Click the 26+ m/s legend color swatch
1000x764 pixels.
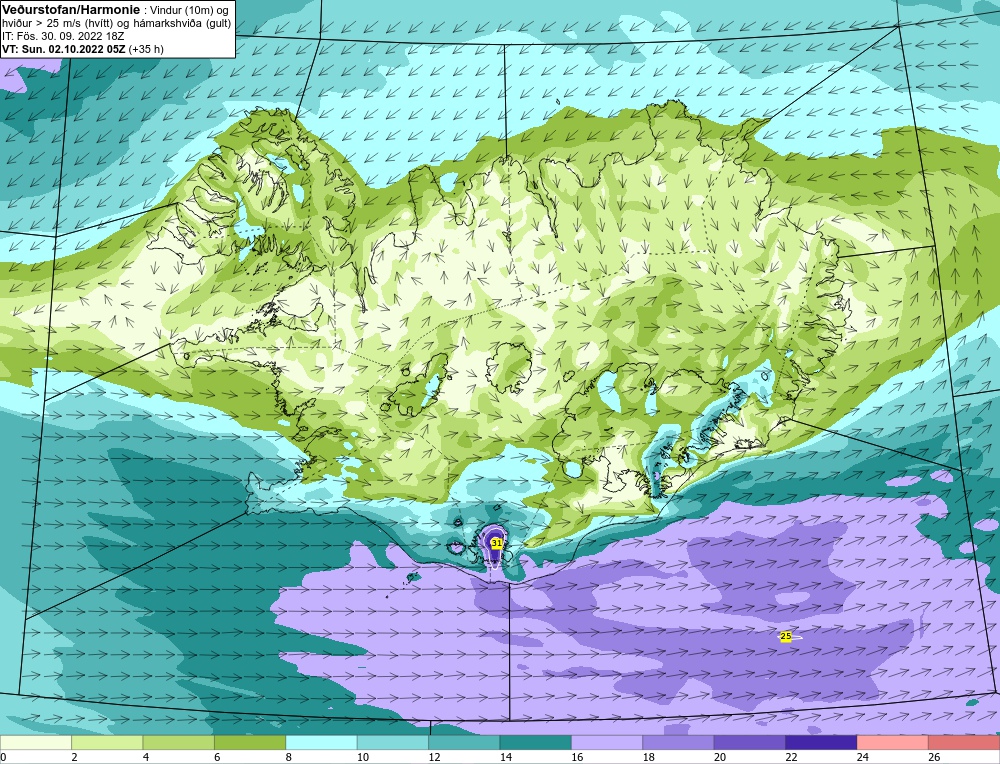tap(964, 743)
